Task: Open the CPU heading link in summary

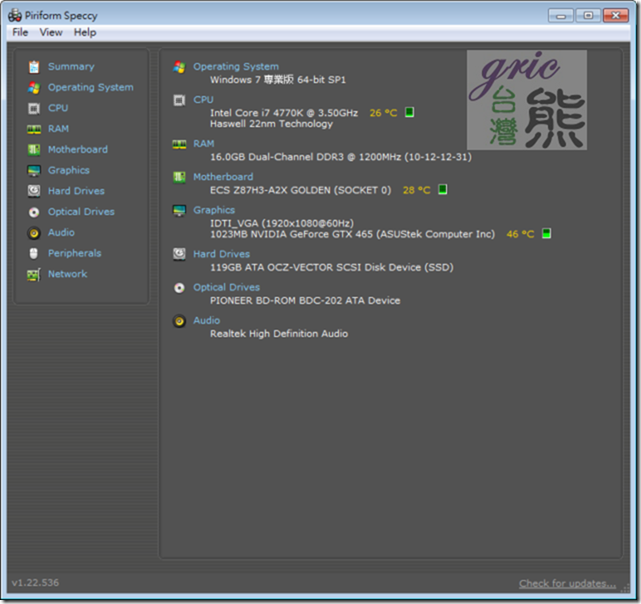Action: pos(203,100)
